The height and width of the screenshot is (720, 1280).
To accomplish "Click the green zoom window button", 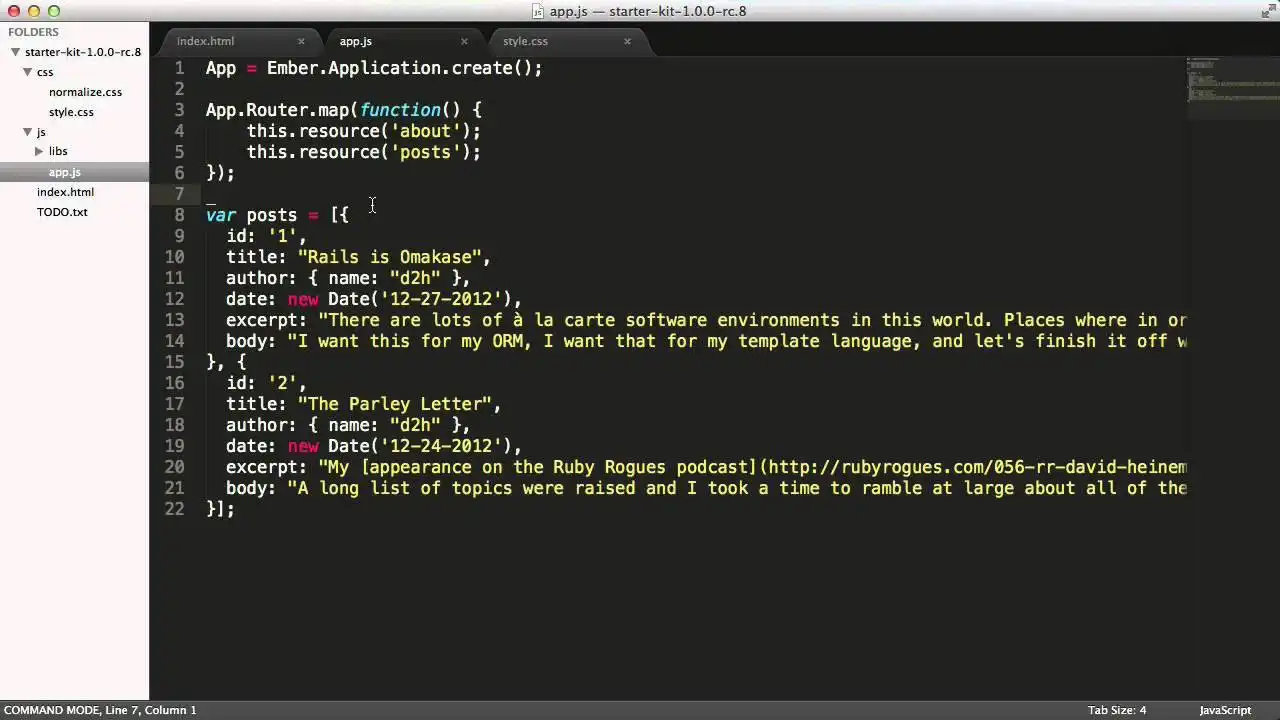I will [54, 11].
